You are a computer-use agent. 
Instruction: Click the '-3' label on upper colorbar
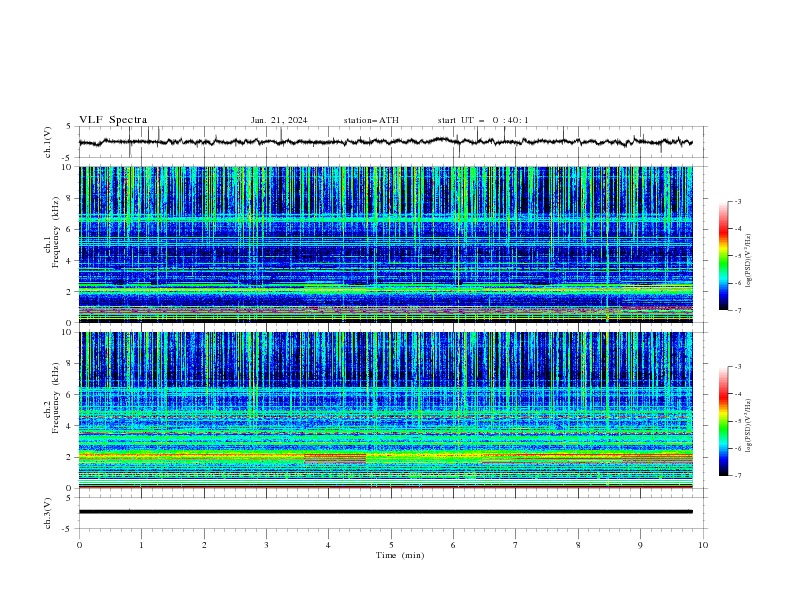coord(737,201)
